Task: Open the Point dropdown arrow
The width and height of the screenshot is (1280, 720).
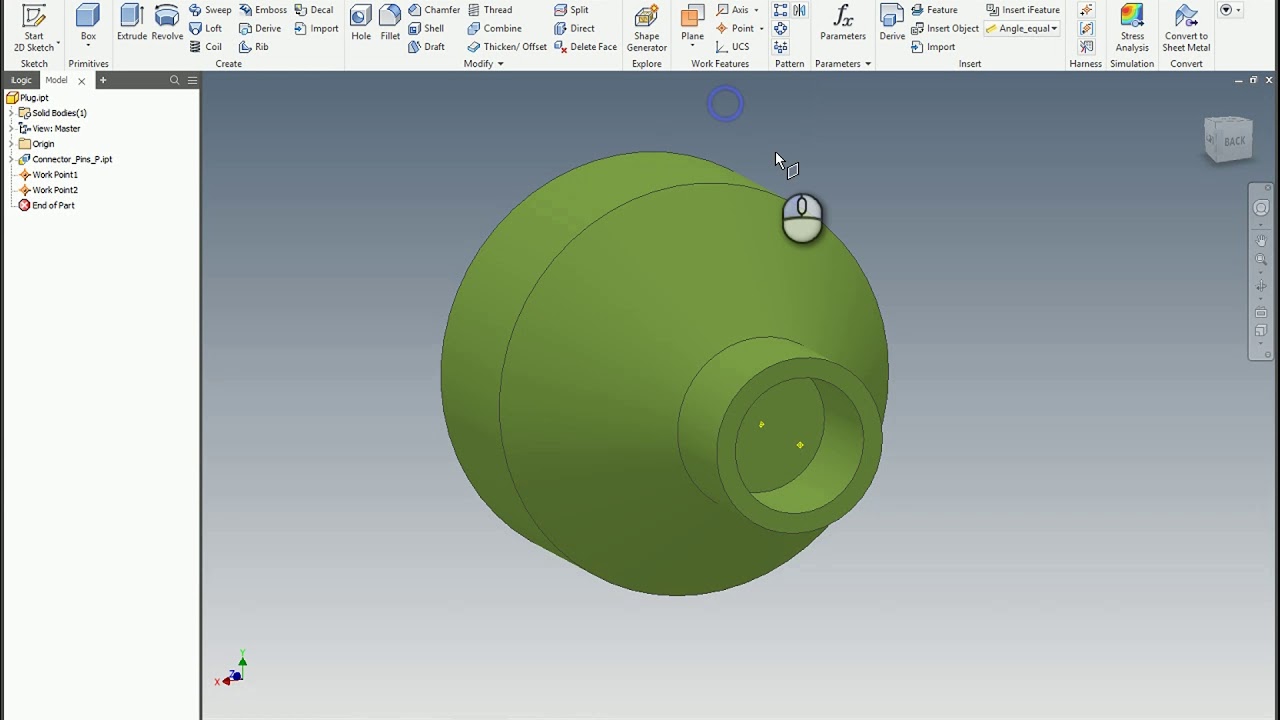Action: tap(762, 28)
